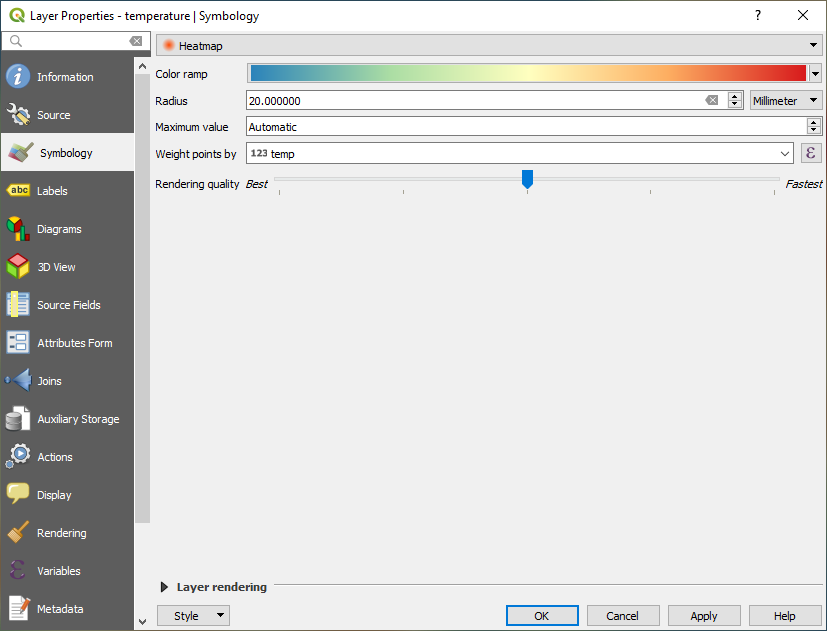Viewport: 827px width, 631px height.
Task: Open the Diagrams chart icon
Action: [18, 228]
